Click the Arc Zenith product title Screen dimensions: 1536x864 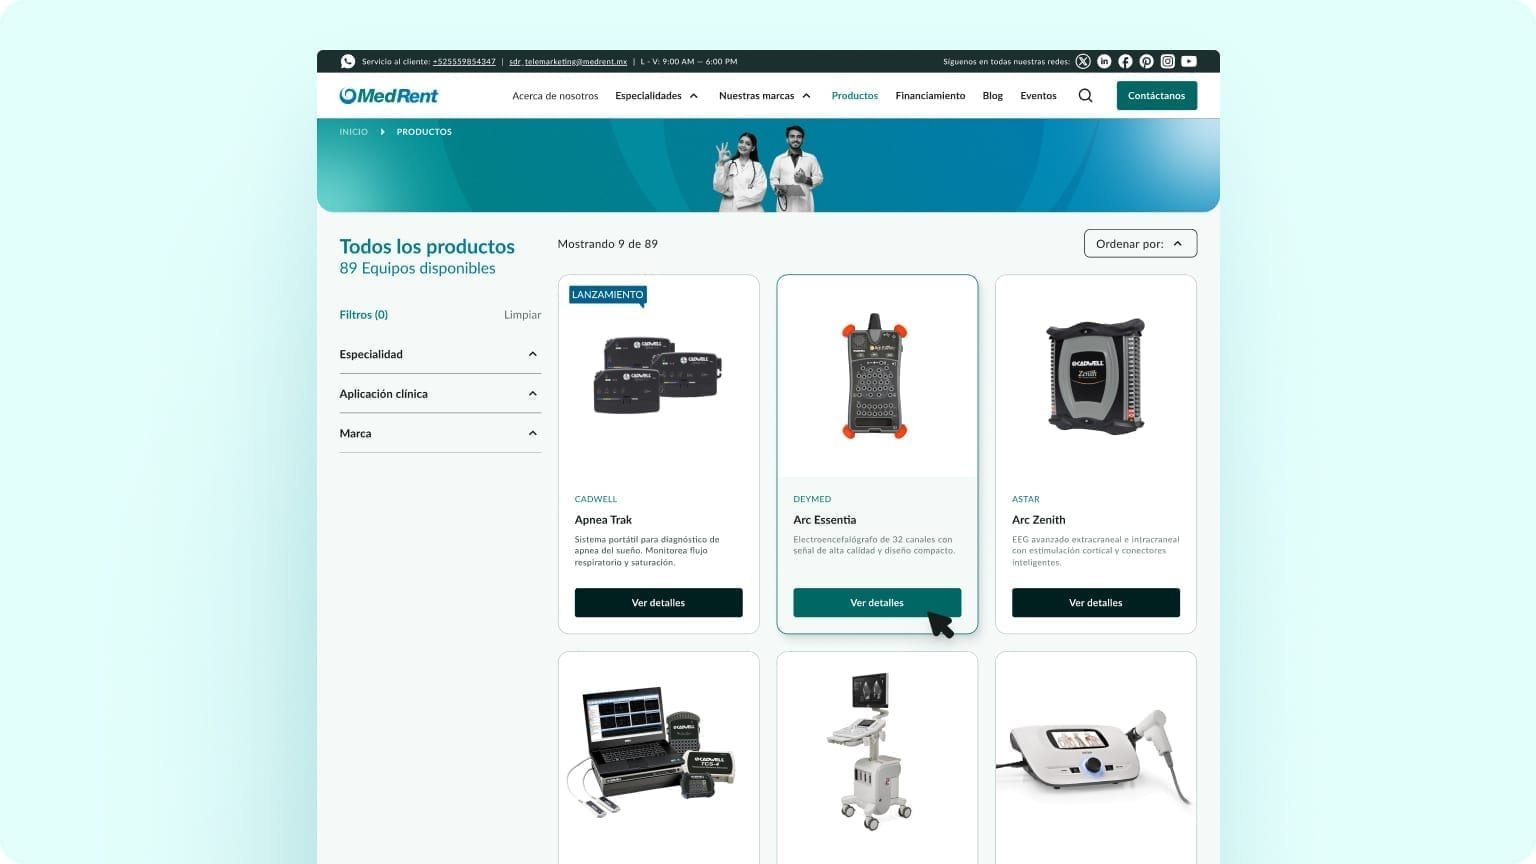[1038, 520]
